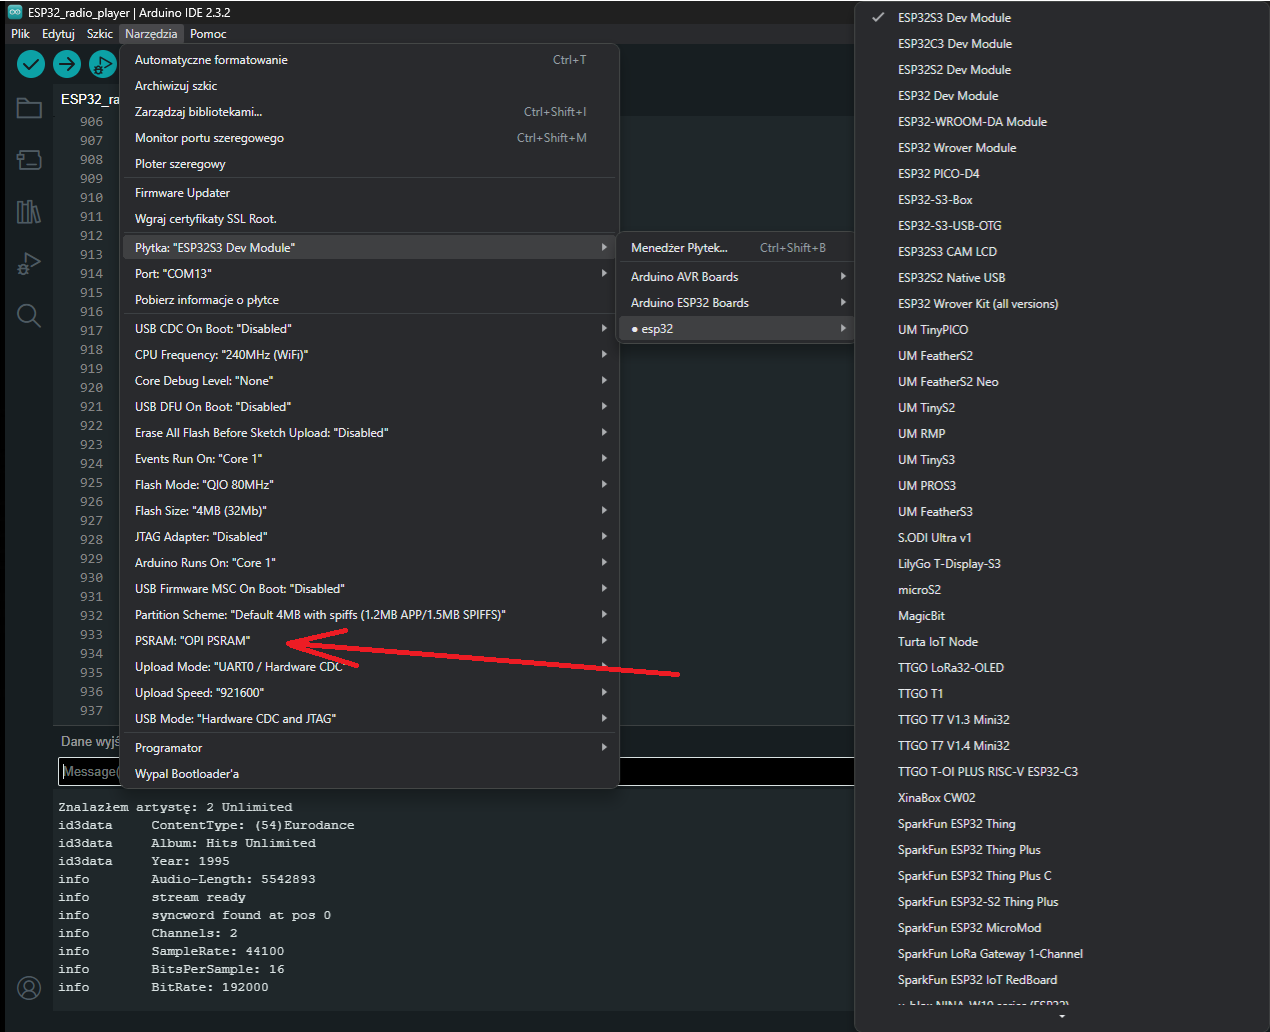Select TTGO LoRa32-OLED board
Screen dimensions: 1270x1032
click(x=1062, y=668)
